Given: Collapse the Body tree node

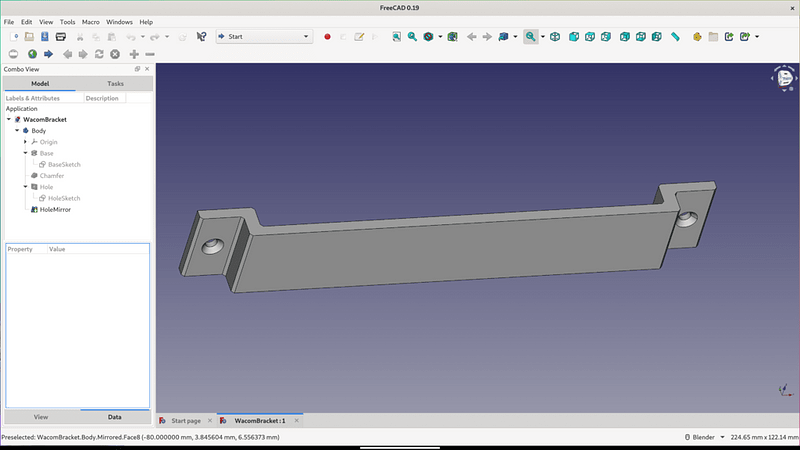Looking at the screenshot, I should [17, 131].
